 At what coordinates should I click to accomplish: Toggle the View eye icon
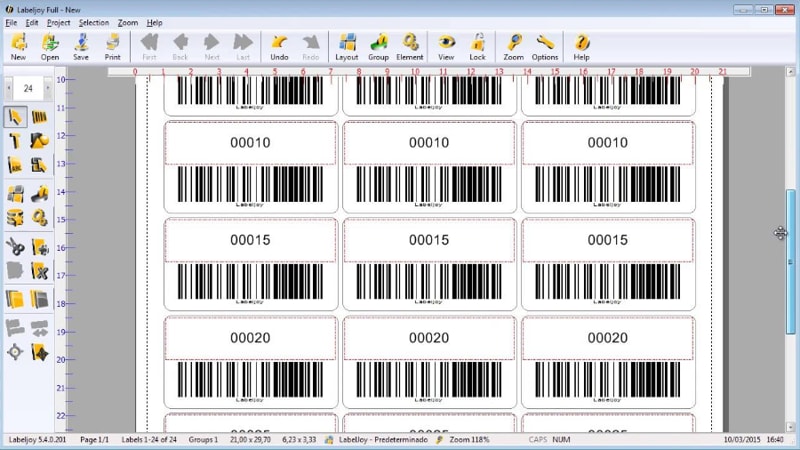click(446, 47)
